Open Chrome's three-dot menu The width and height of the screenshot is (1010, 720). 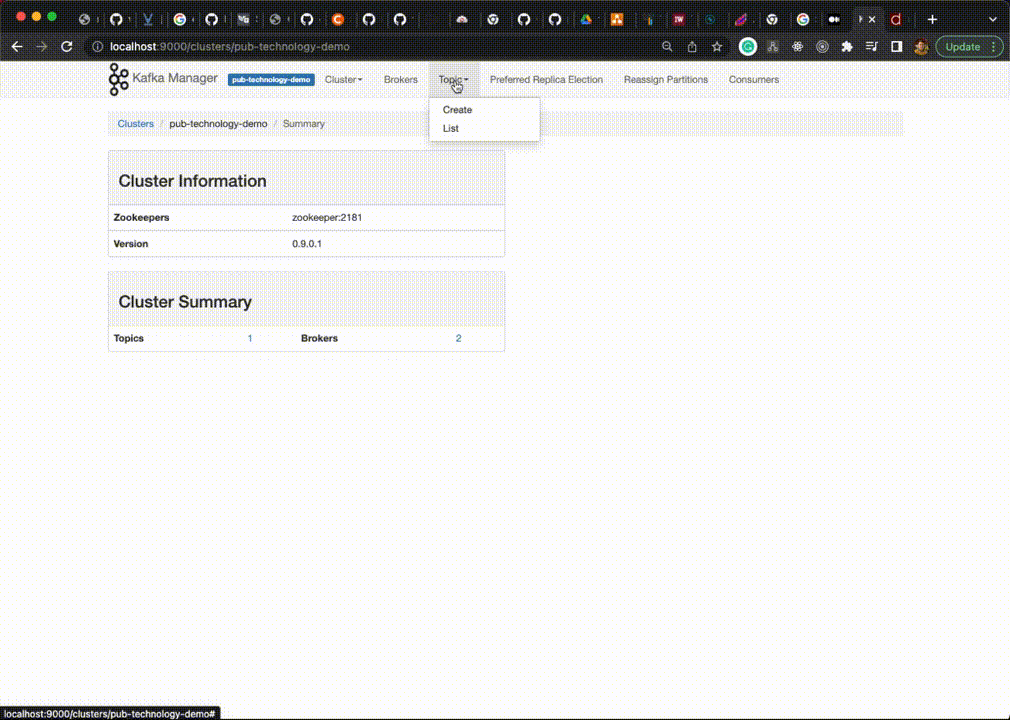click(x=994, y=46)
